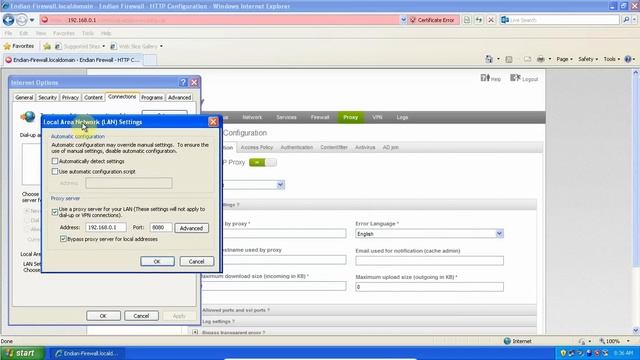Click the Feeds toolbar icon
Viewport: 640px width, 360px height.
(x=509, y=59)
